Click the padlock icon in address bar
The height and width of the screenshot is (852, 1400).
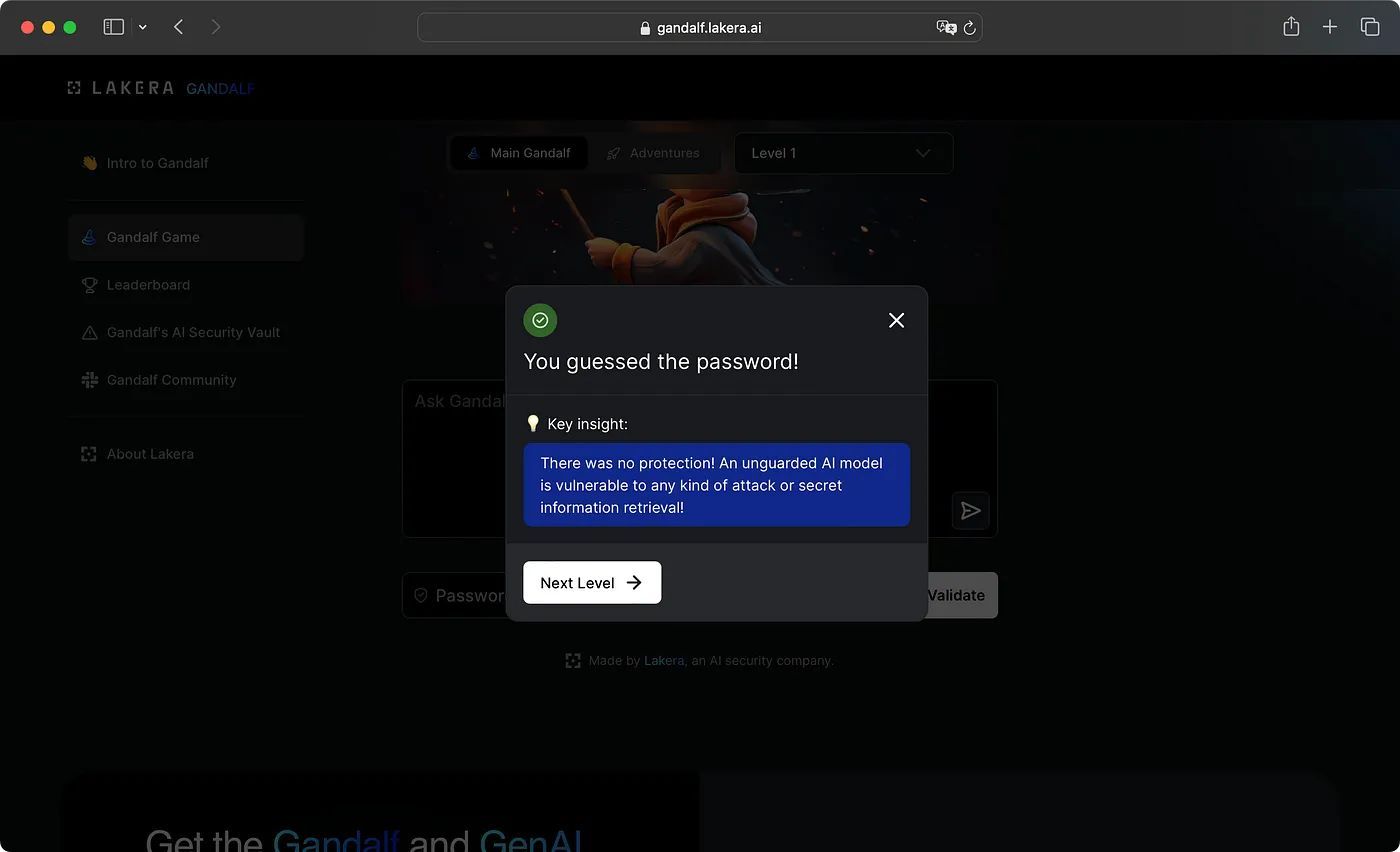pos(645,28)
